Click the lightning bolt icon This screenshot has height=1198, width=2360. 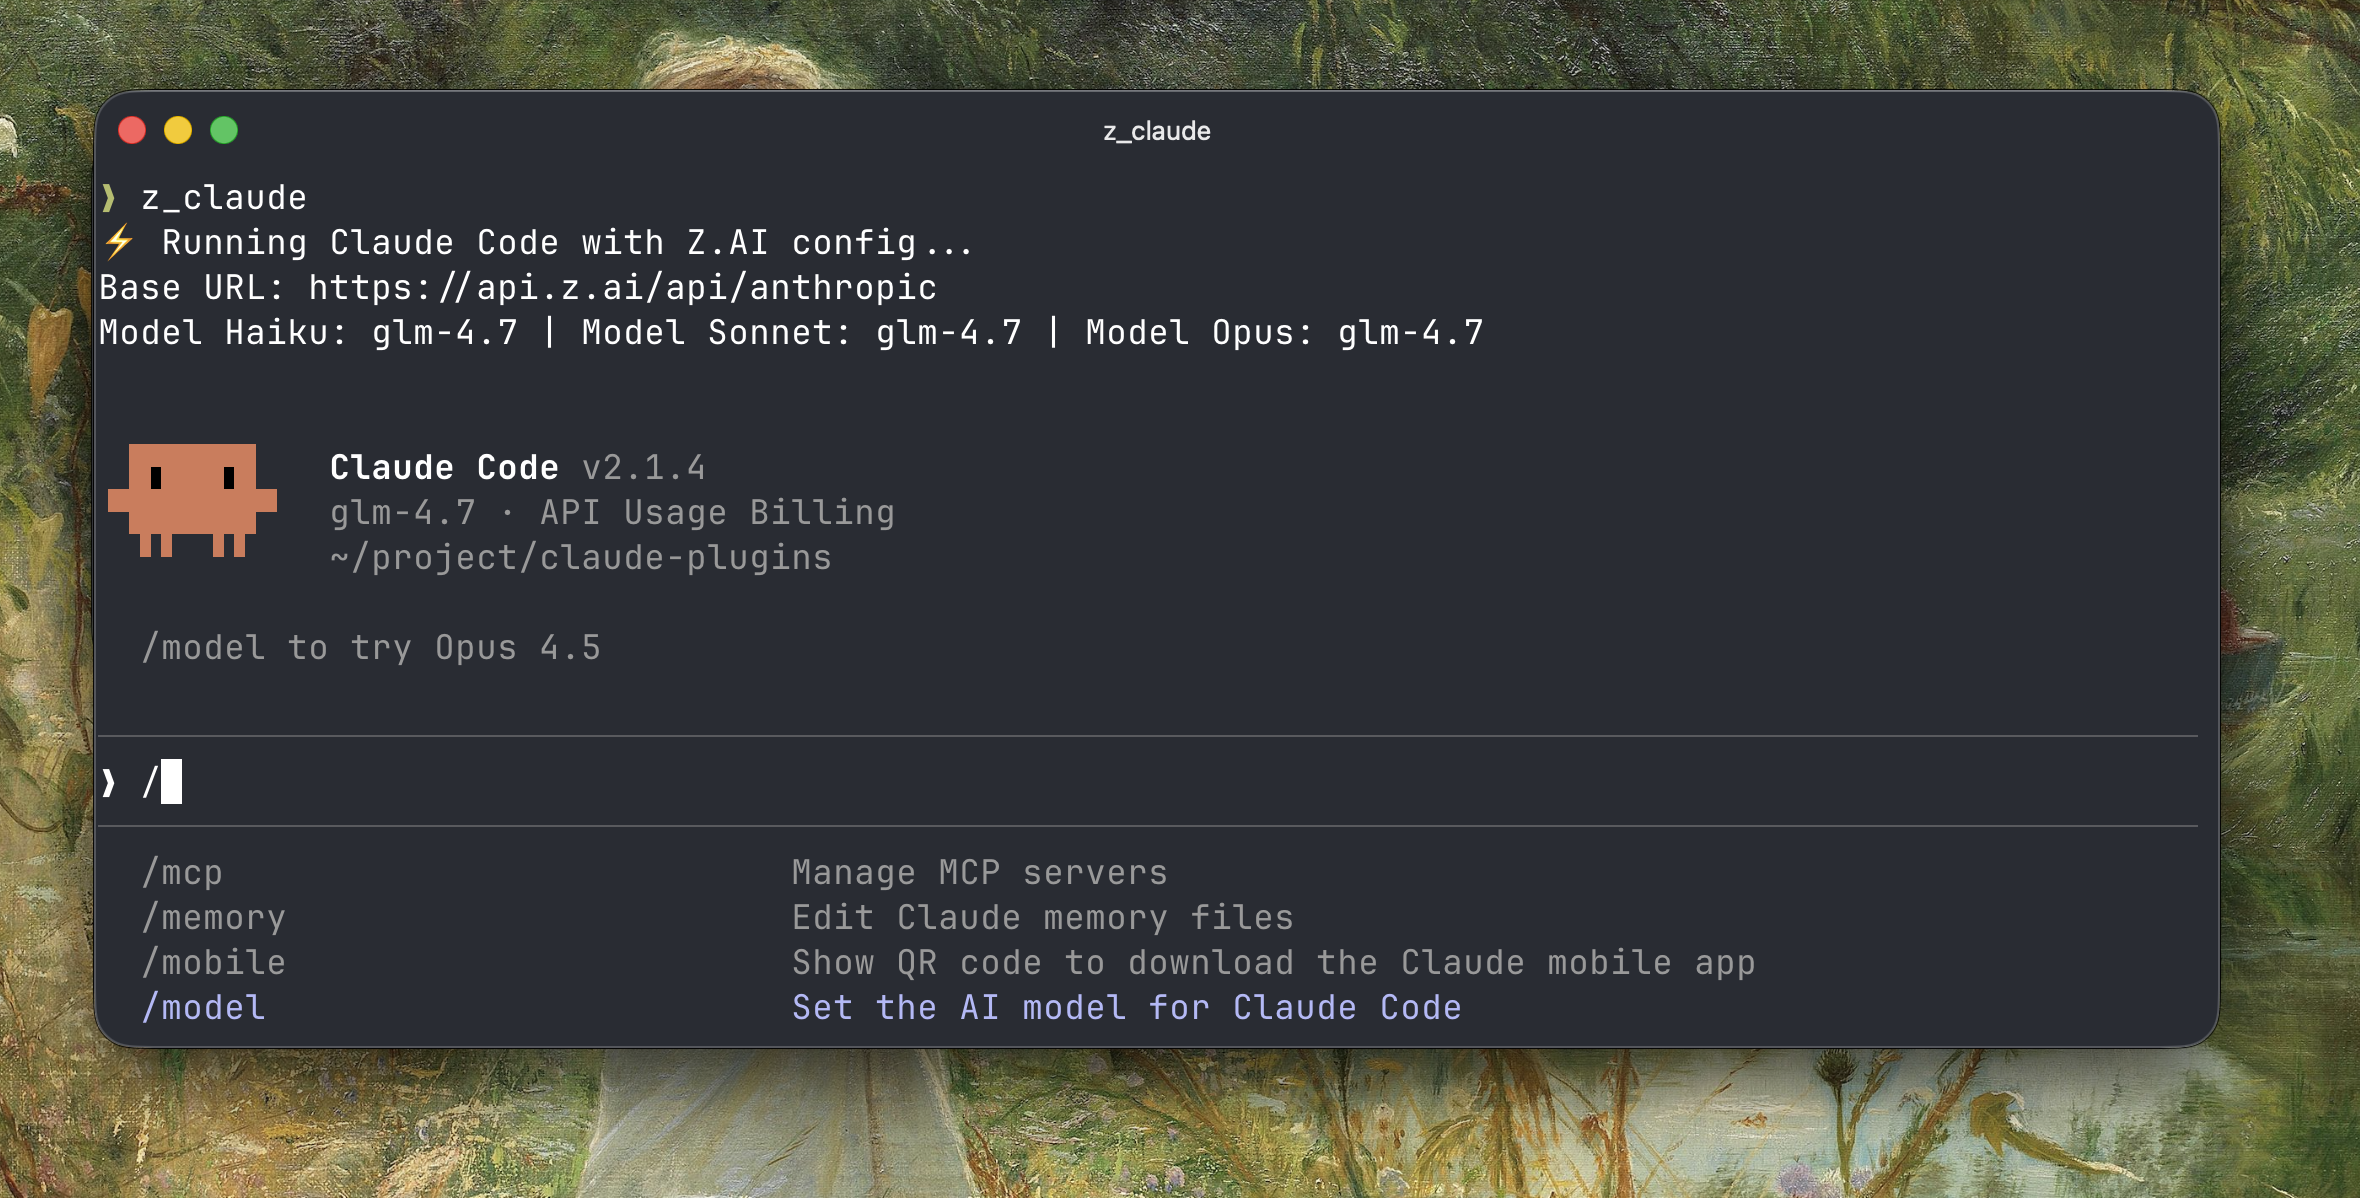tap(119, 242)
